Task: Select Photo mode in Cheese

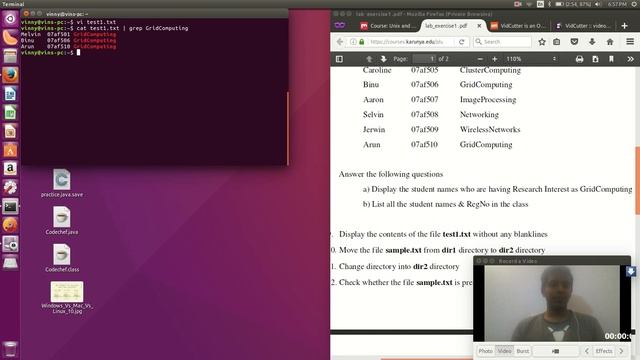Action: tap(485, 351)
